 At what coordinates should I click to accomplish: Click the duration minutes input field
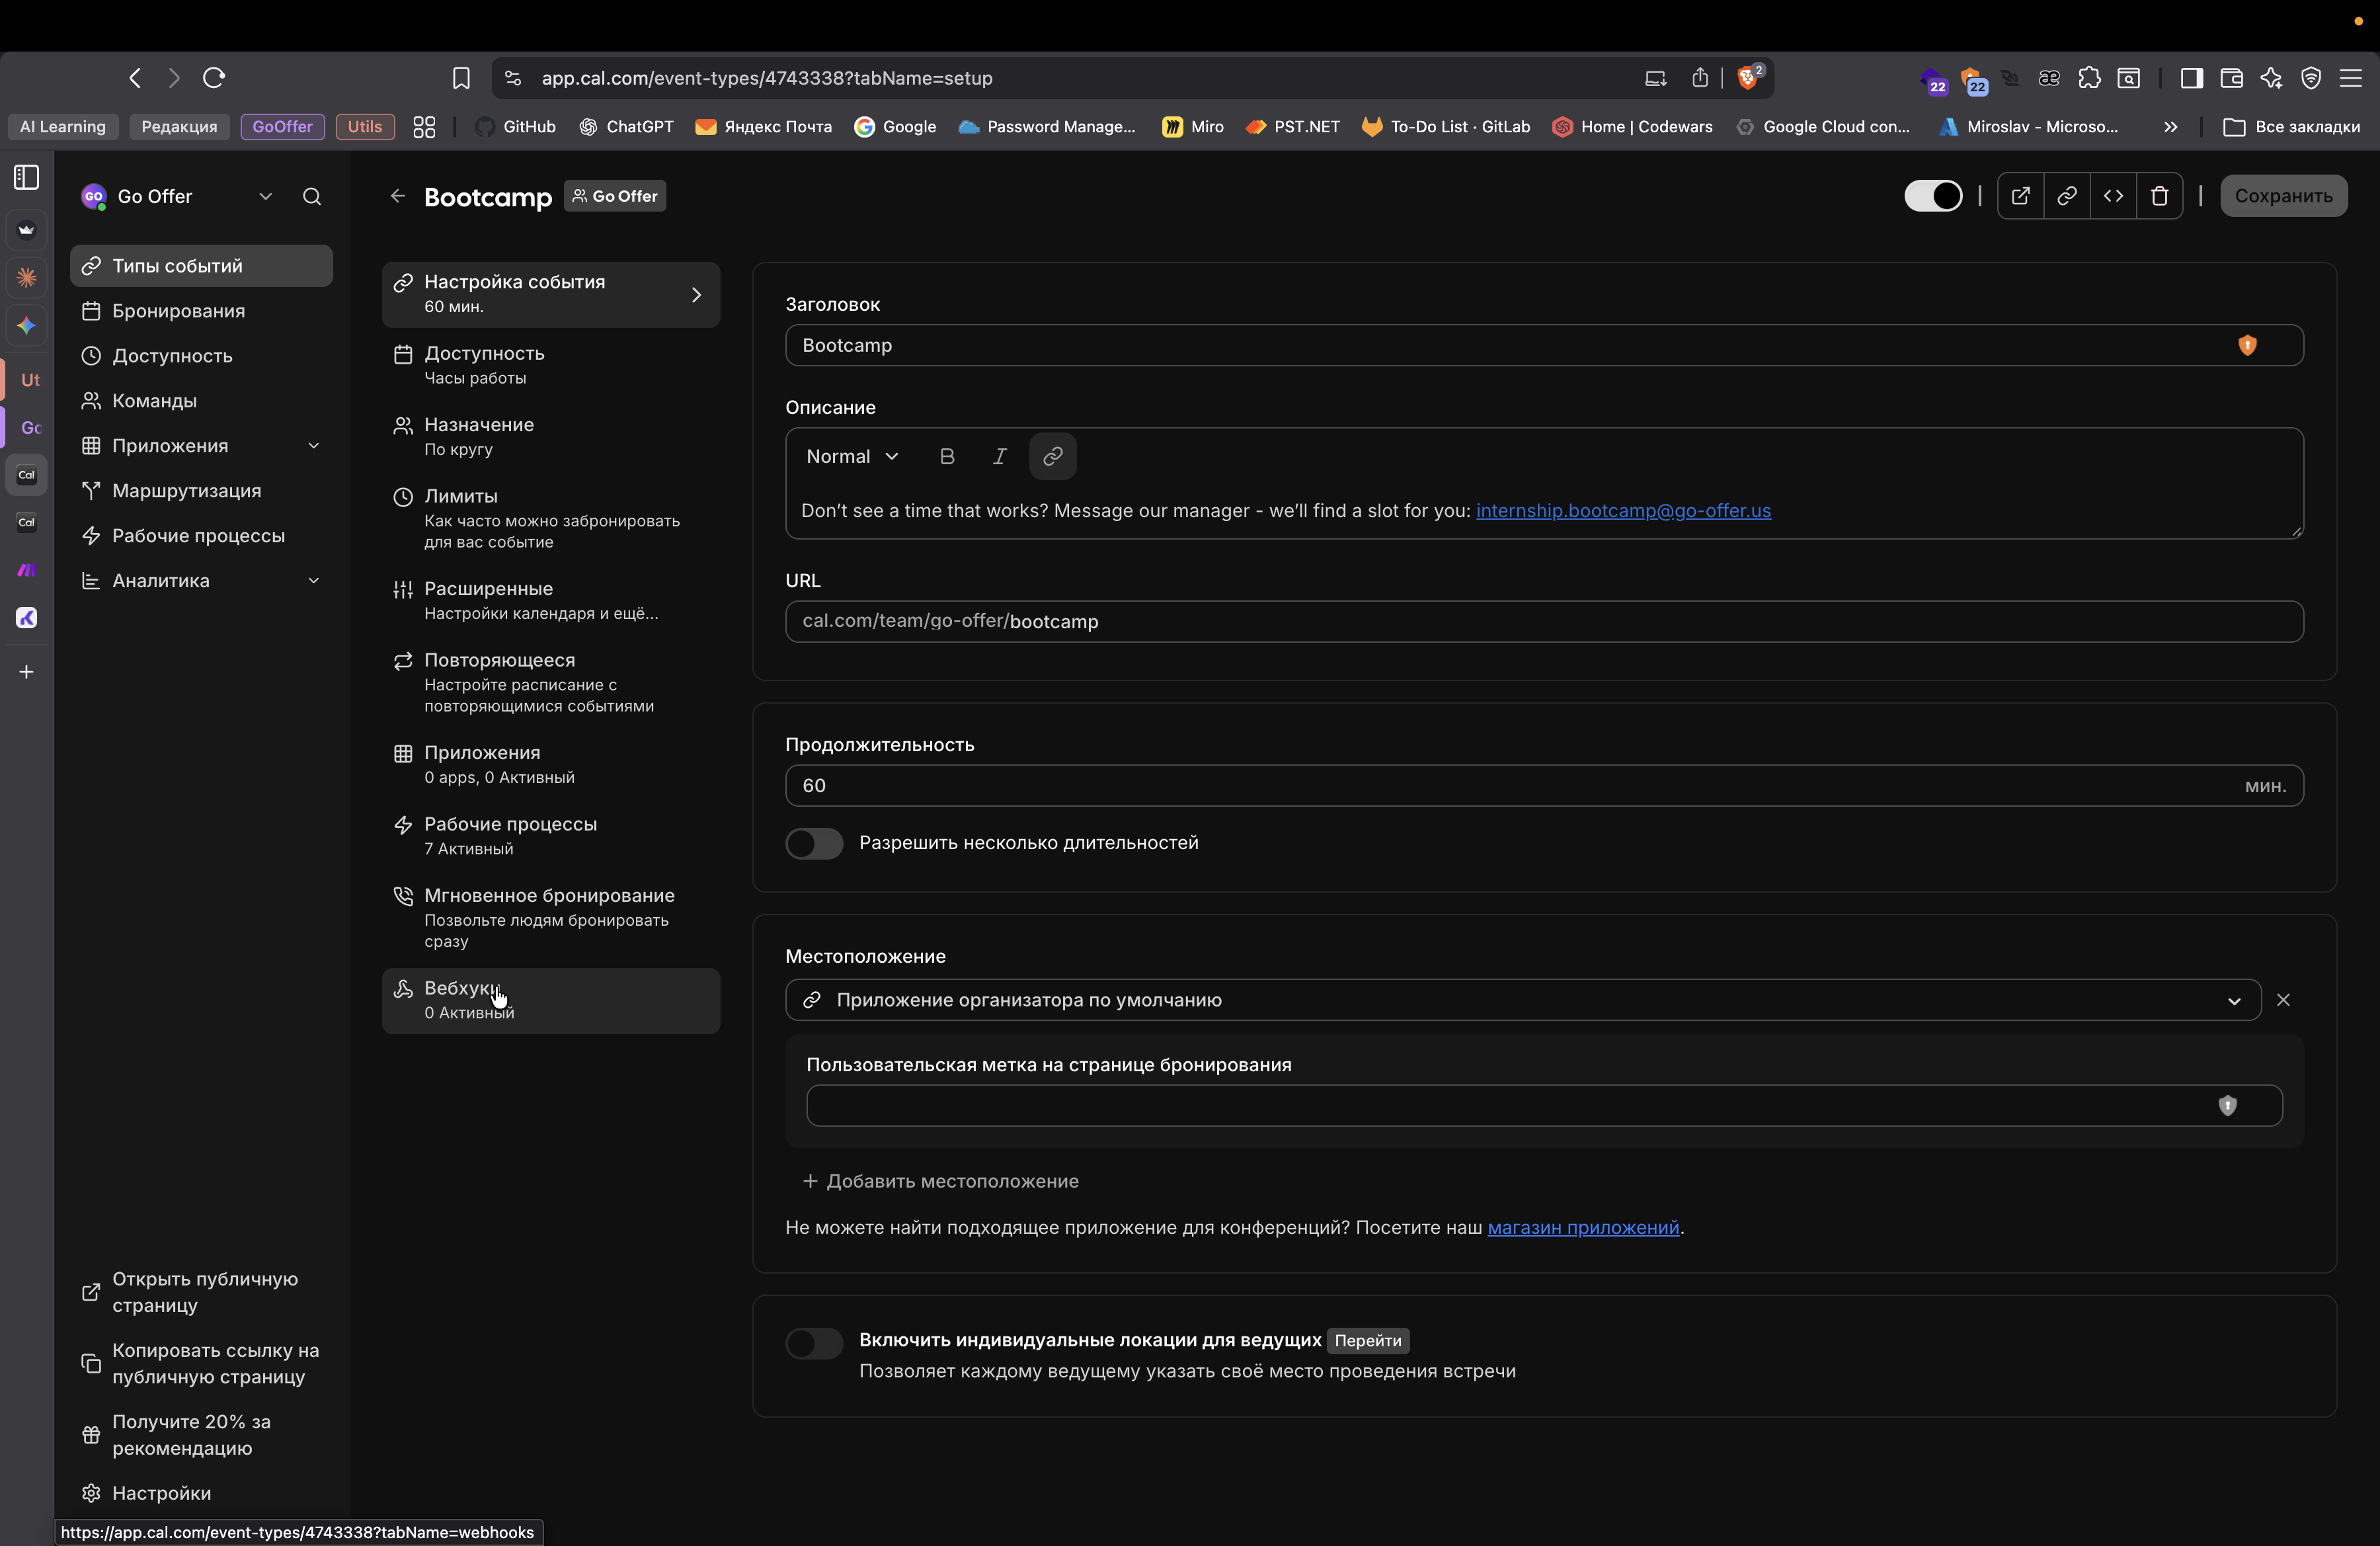(1500, 786)
